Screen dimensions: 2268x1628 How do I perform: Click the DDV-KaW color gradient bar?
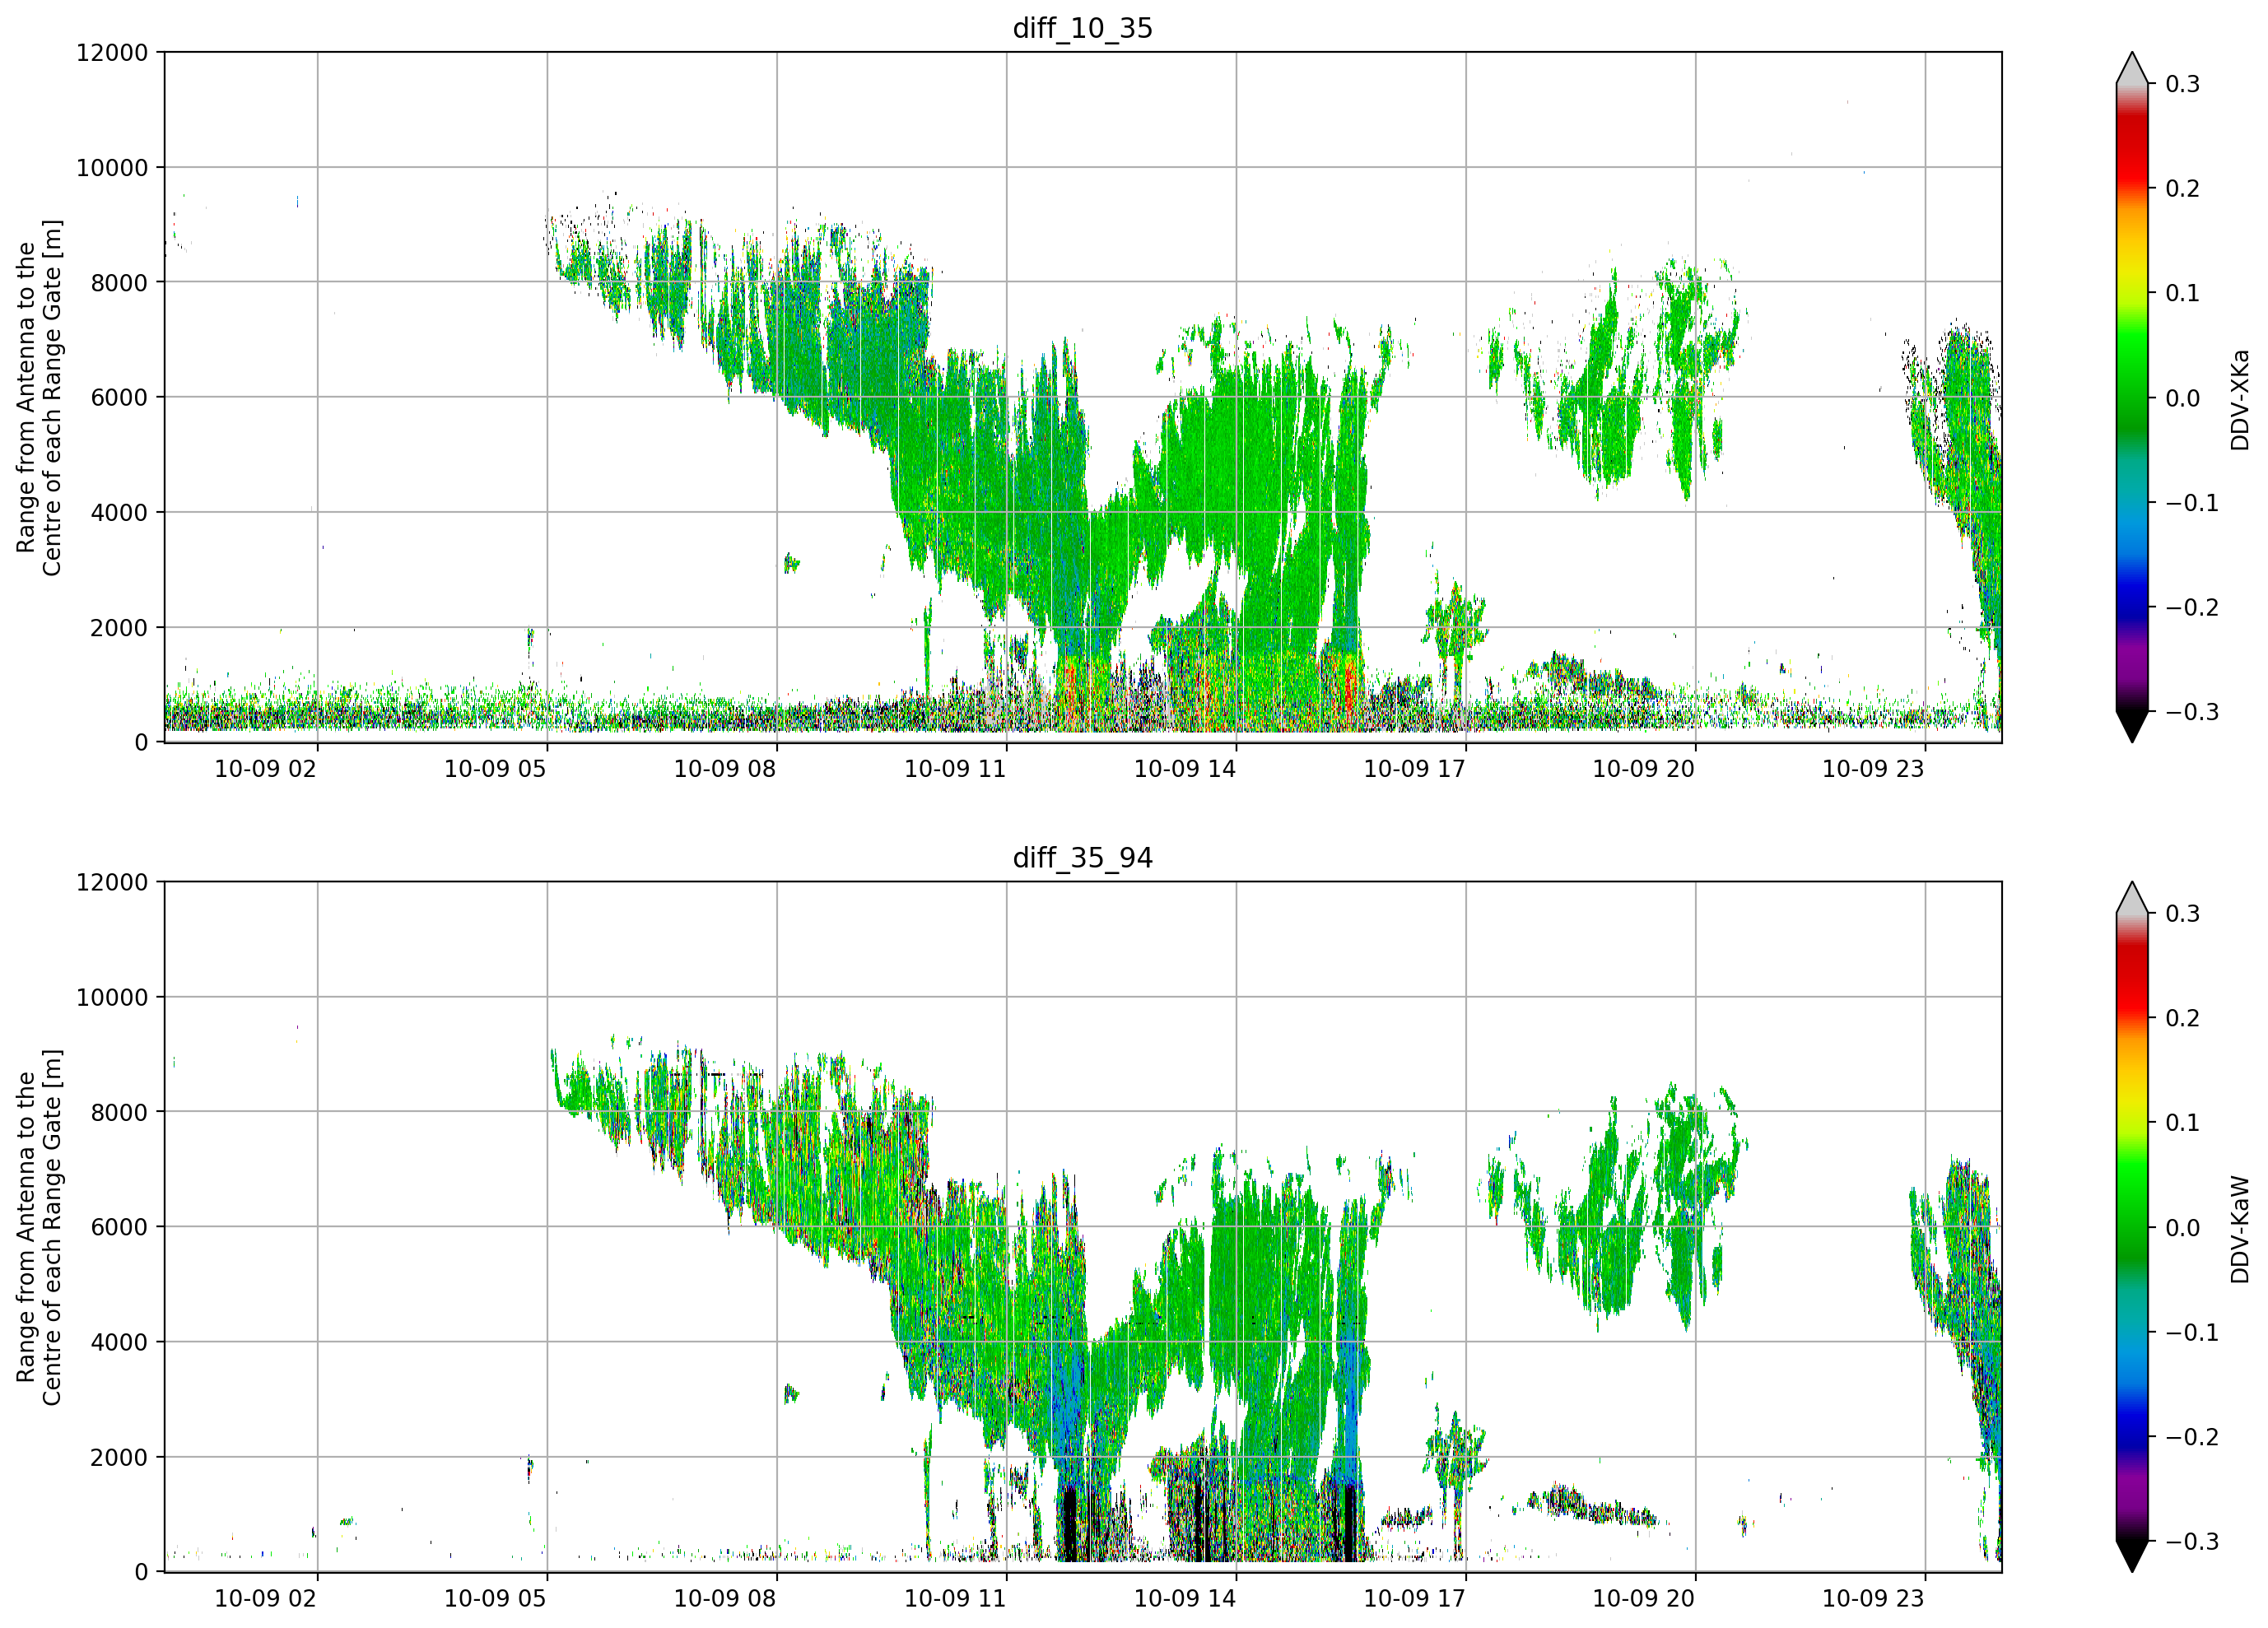pos(2132,1227)
